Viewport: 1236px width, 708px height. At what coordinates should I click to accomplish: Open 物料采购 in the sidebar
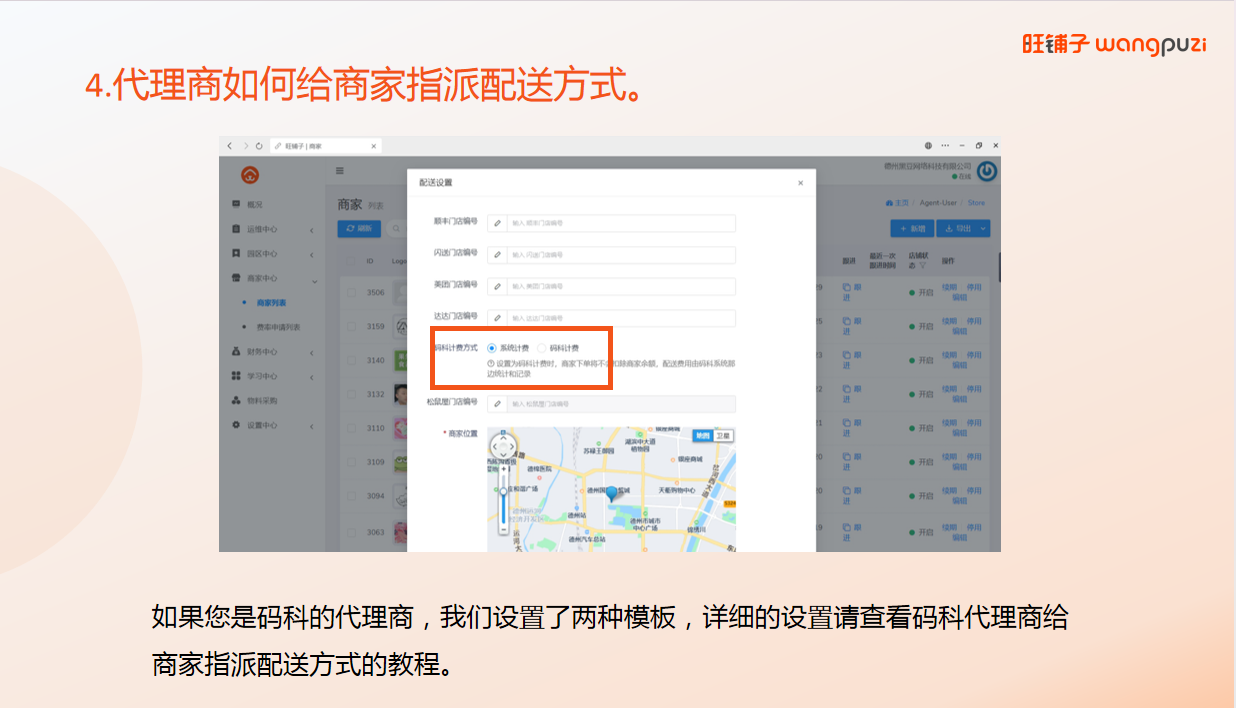[262, 400]
